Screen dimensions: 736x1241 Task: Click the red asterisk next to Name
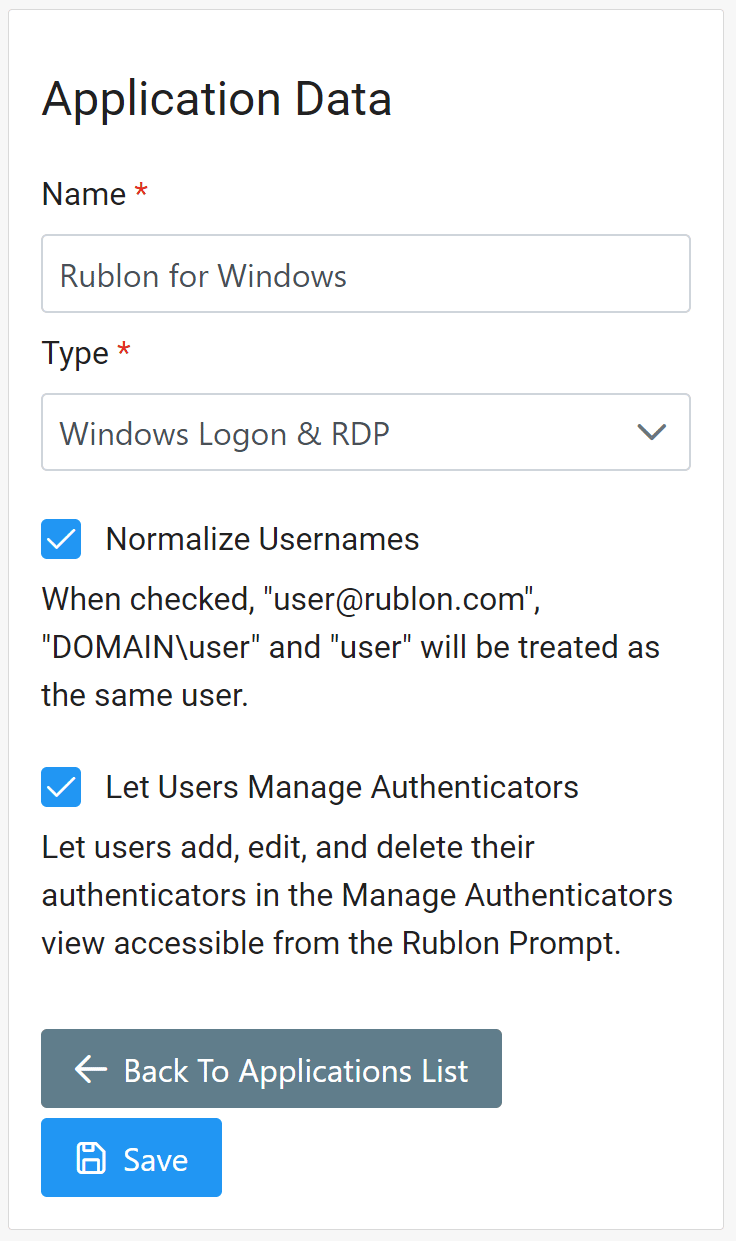coord(141,193)
